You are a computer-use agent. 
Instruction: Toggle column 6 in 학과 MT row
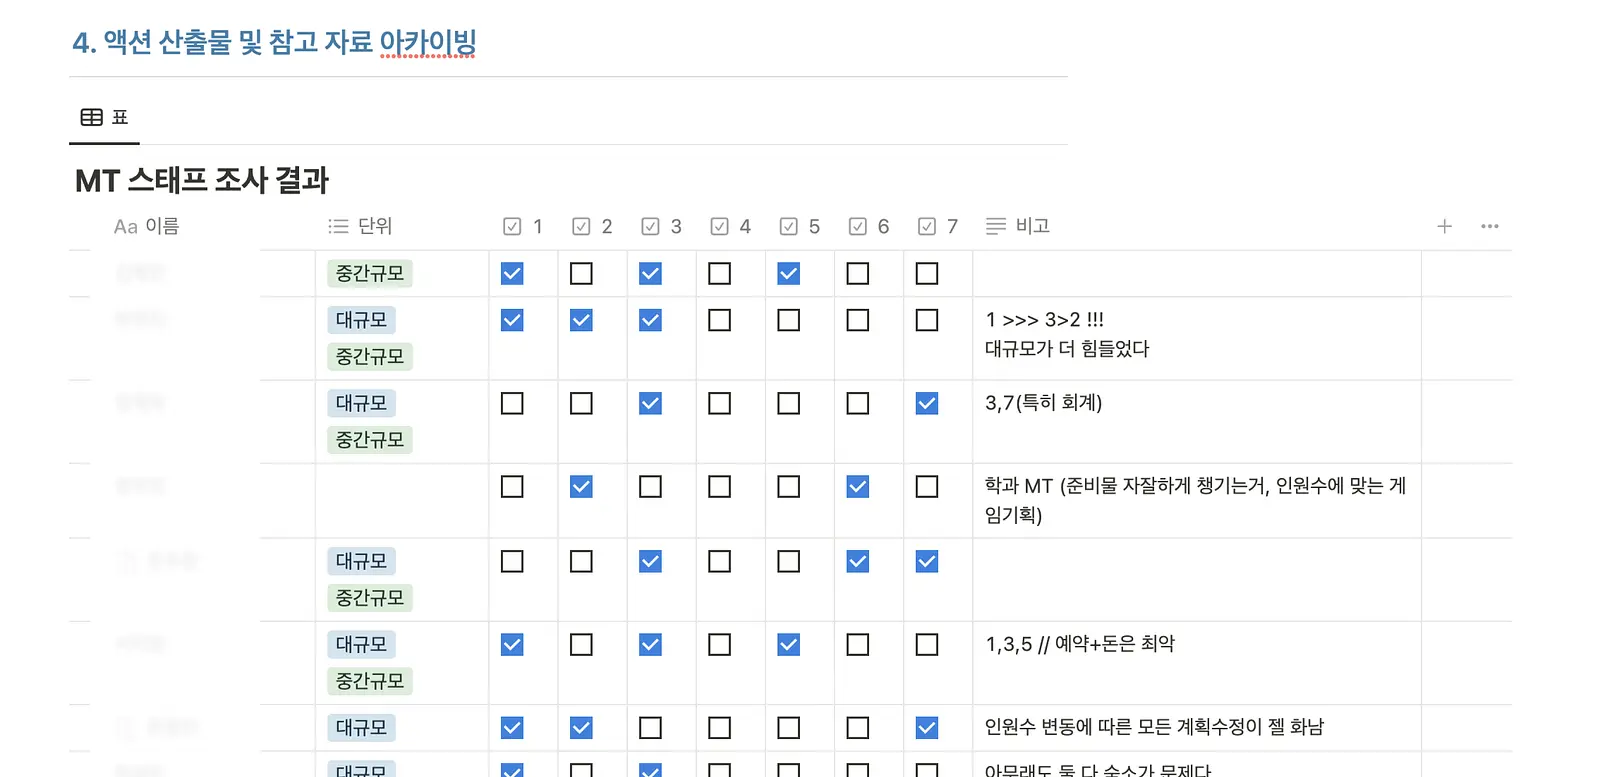(858, 486)
